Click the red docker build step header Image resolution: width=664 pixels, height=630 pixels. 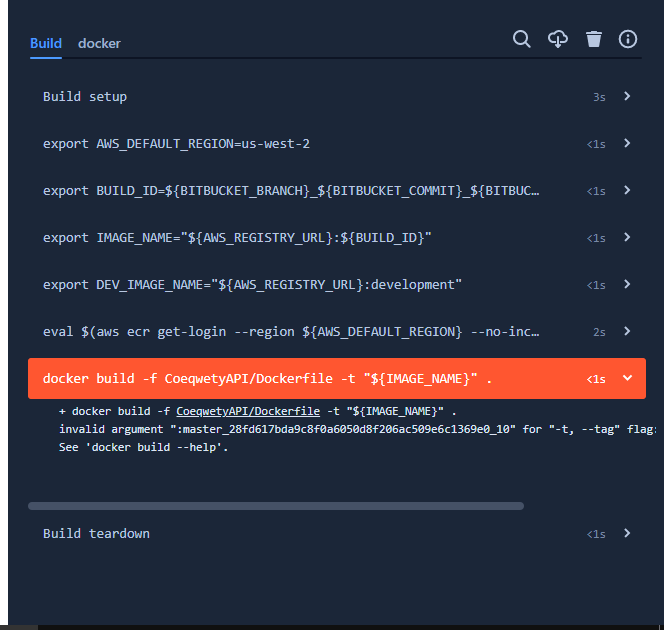click(337, 379)
